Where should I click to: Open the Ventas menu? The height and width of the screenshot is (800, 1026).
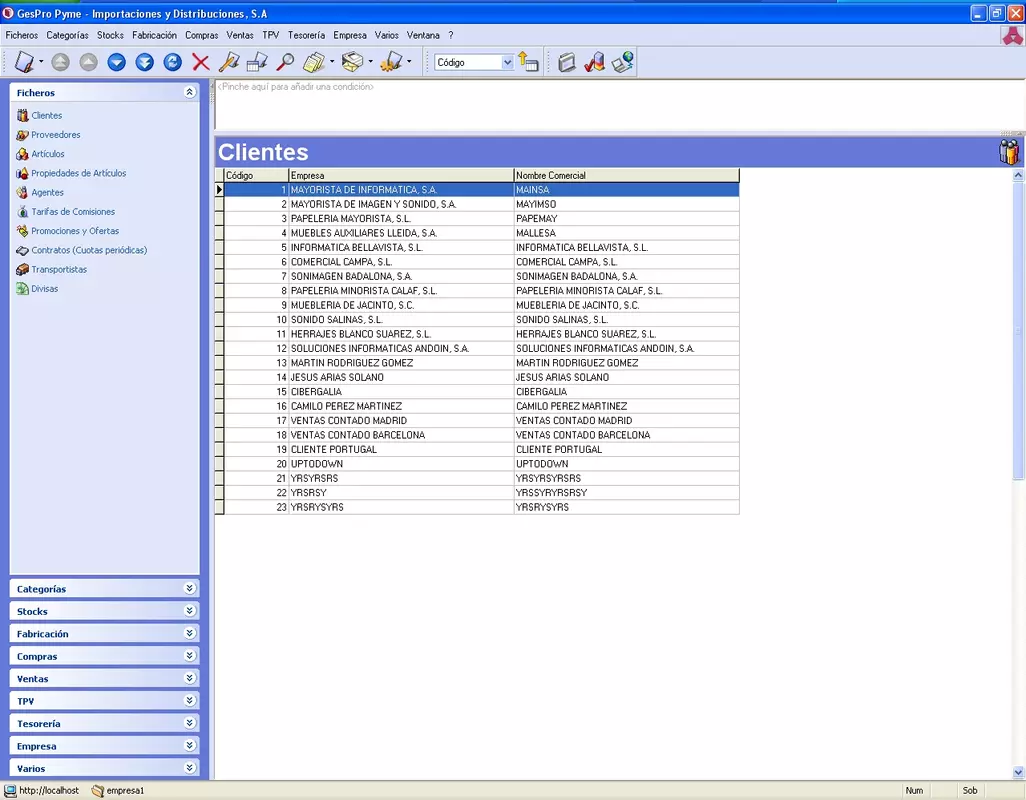(x=240, y=35)
